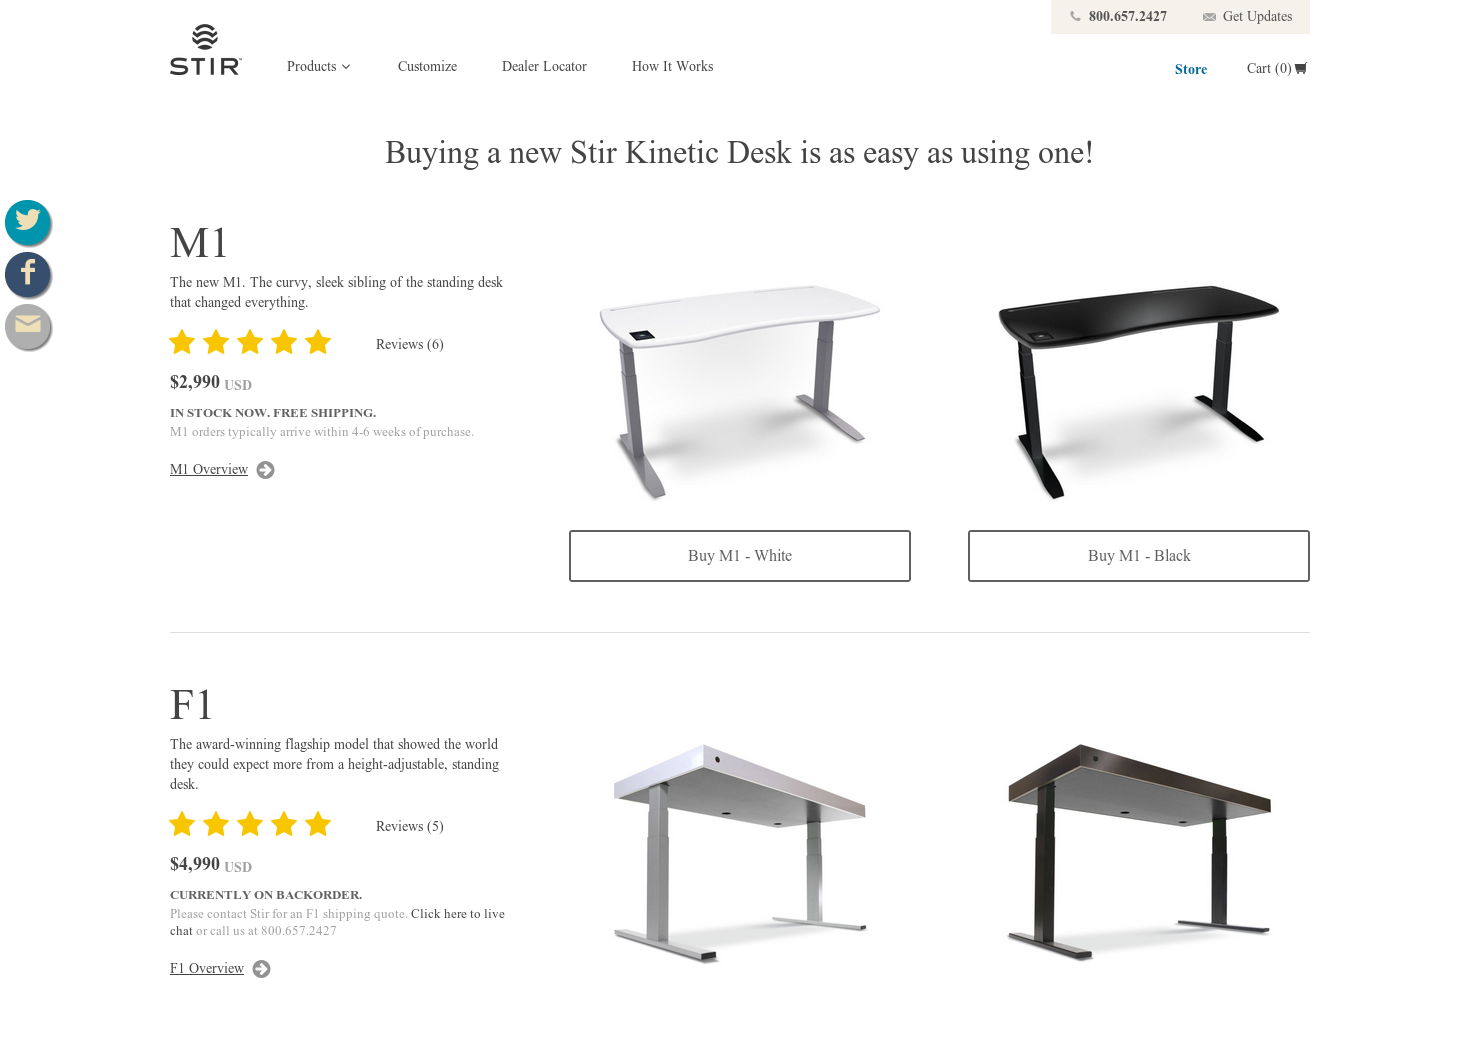1480x1037 pixels.
Task: Click Buy M1 - White
Action: pyautogui.click(x=739, y=556)
